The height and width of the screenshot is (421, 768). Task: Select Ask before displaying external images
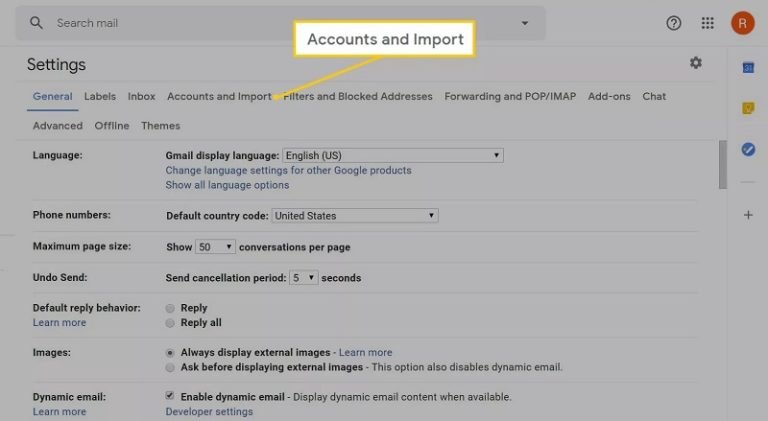170,367
